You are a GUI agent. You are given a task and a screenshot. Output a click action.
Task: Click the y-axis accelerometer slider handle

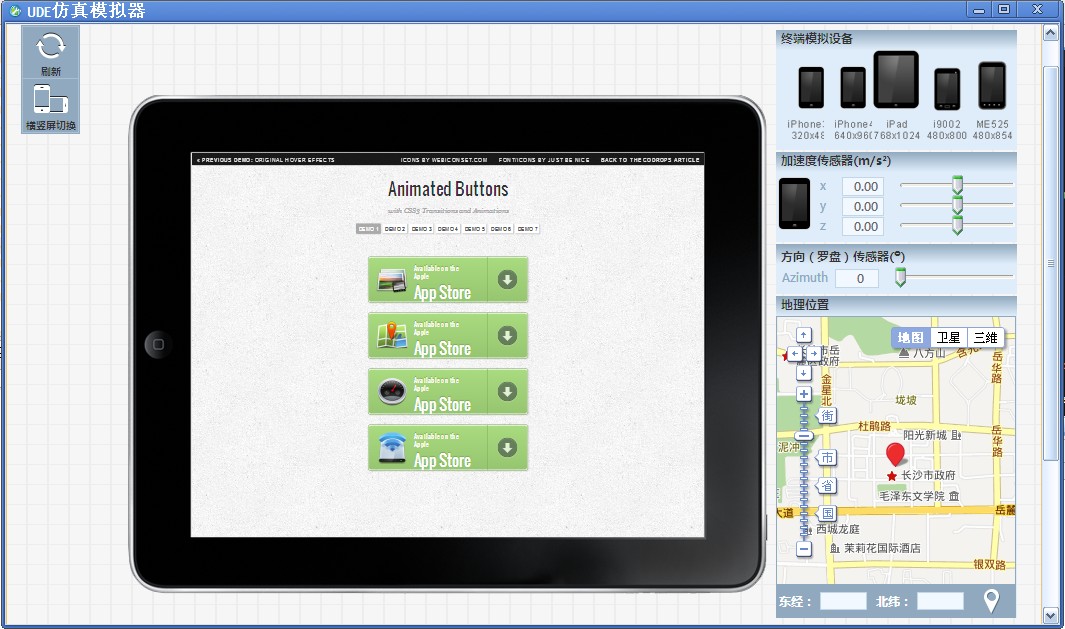[957, 205]
